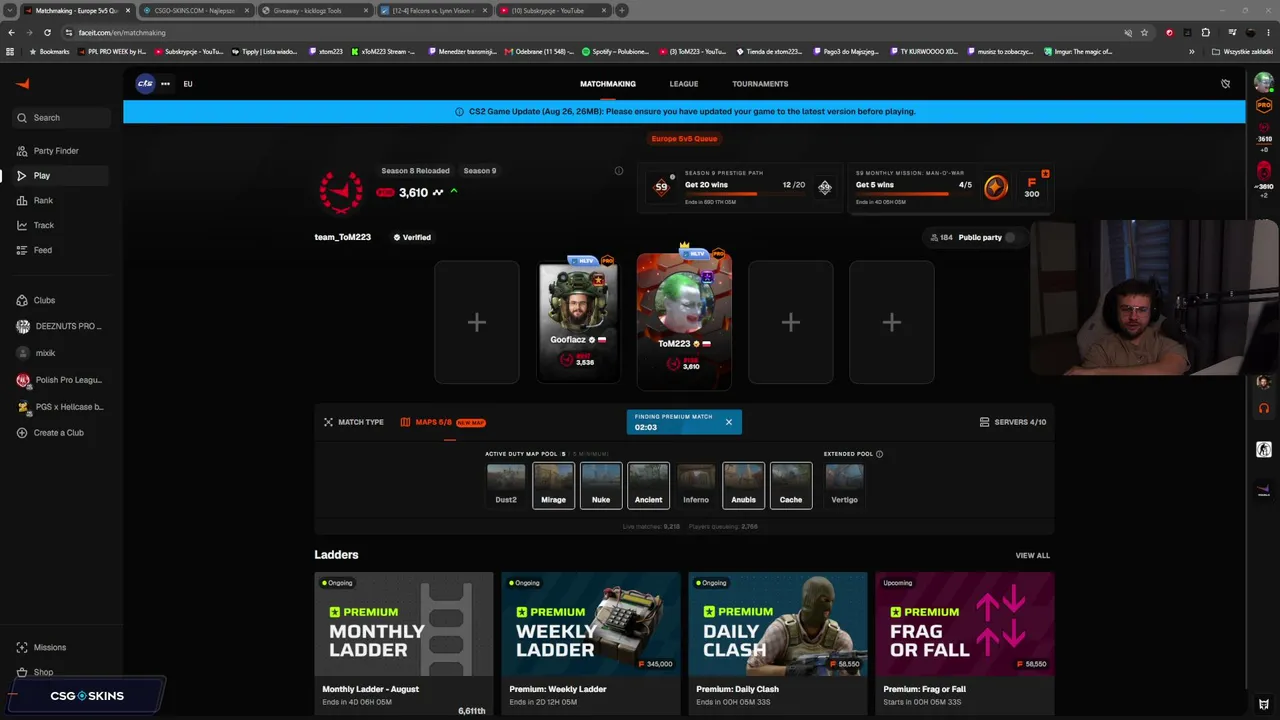Screen dimensions: 1280x720
Task: Open Gooflacz's player card
Action: pyautogui.click(x=578, y=322)
